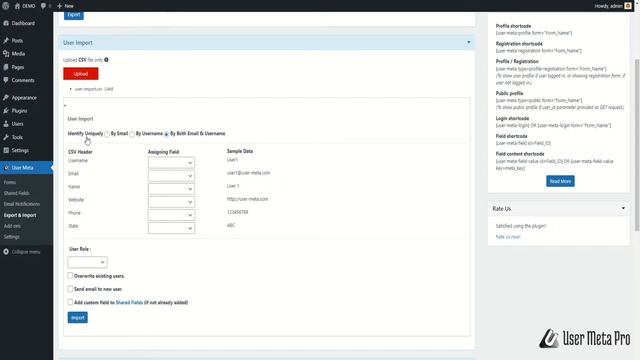Image resolution: width=640 pixels, height=360 pixels.
Task: Click the Login shortcode heading
Action: (512, 118)
